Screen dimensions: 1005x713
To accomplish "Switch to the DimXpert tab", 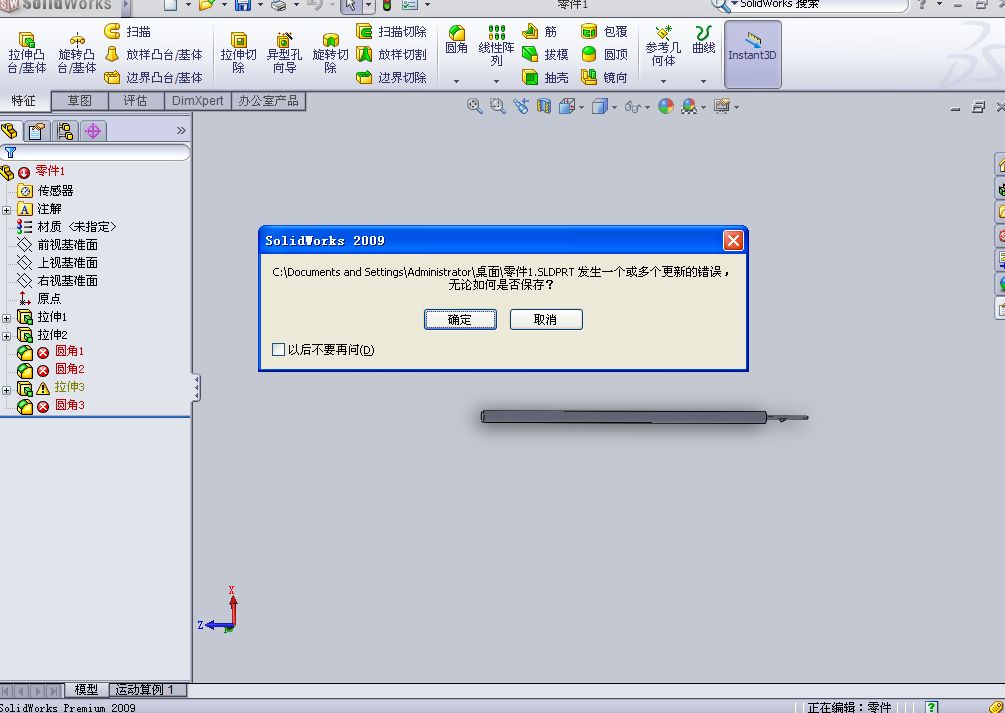I will point(197,101).
